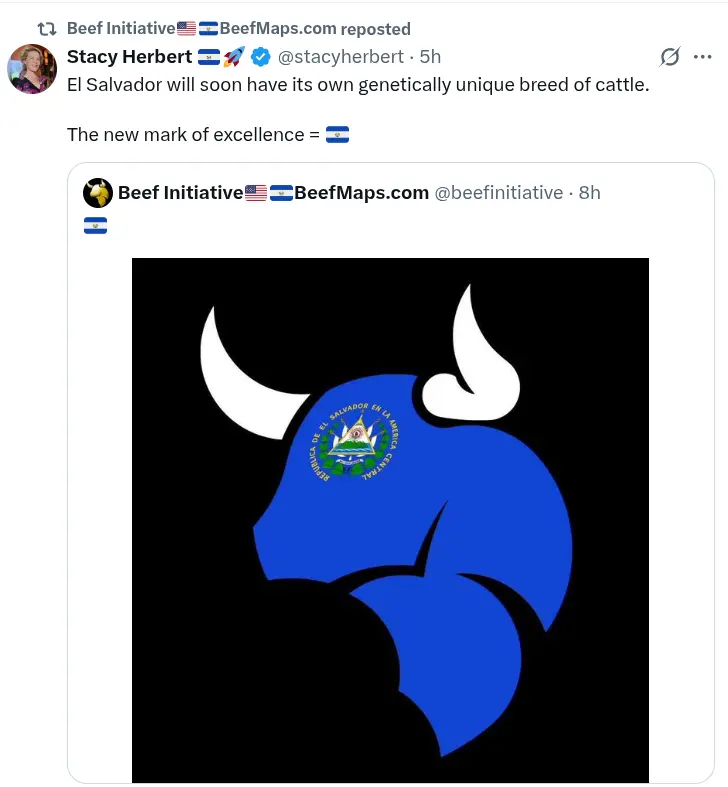
Task: Click the quoted post's Beef Initiative BeefMaps.com name
Action: click(273, 192)
